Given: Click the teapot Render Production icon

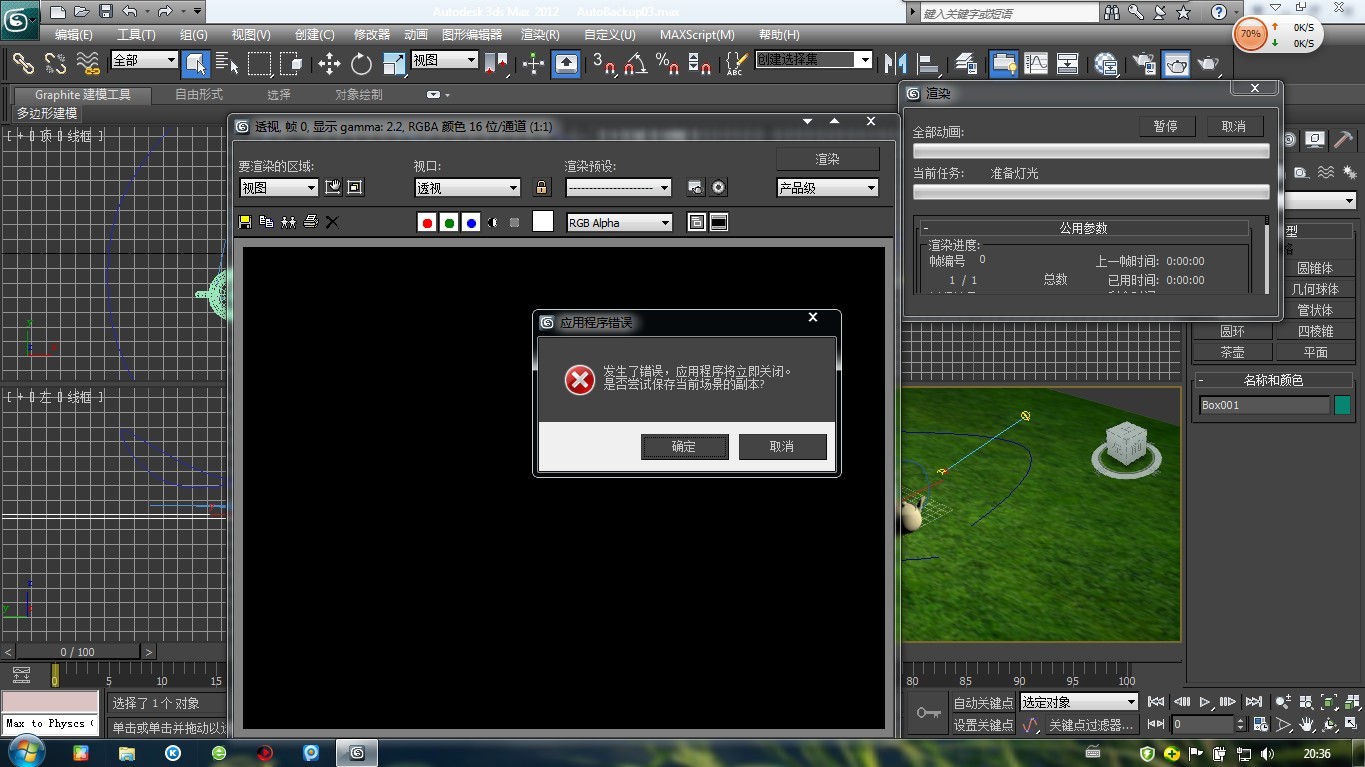Looking at the screenshot, I should 1209,64.
